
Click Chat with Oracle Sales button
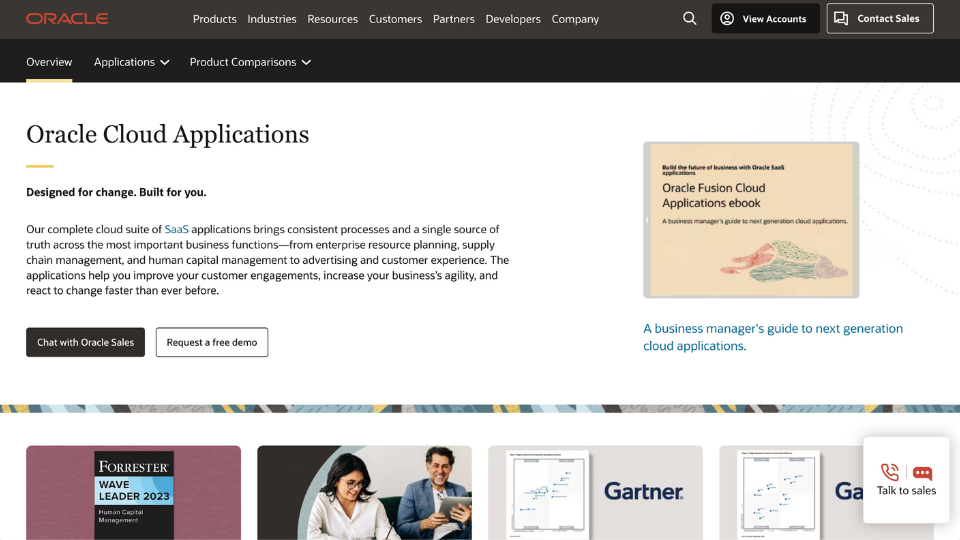[x=85, y=342]
